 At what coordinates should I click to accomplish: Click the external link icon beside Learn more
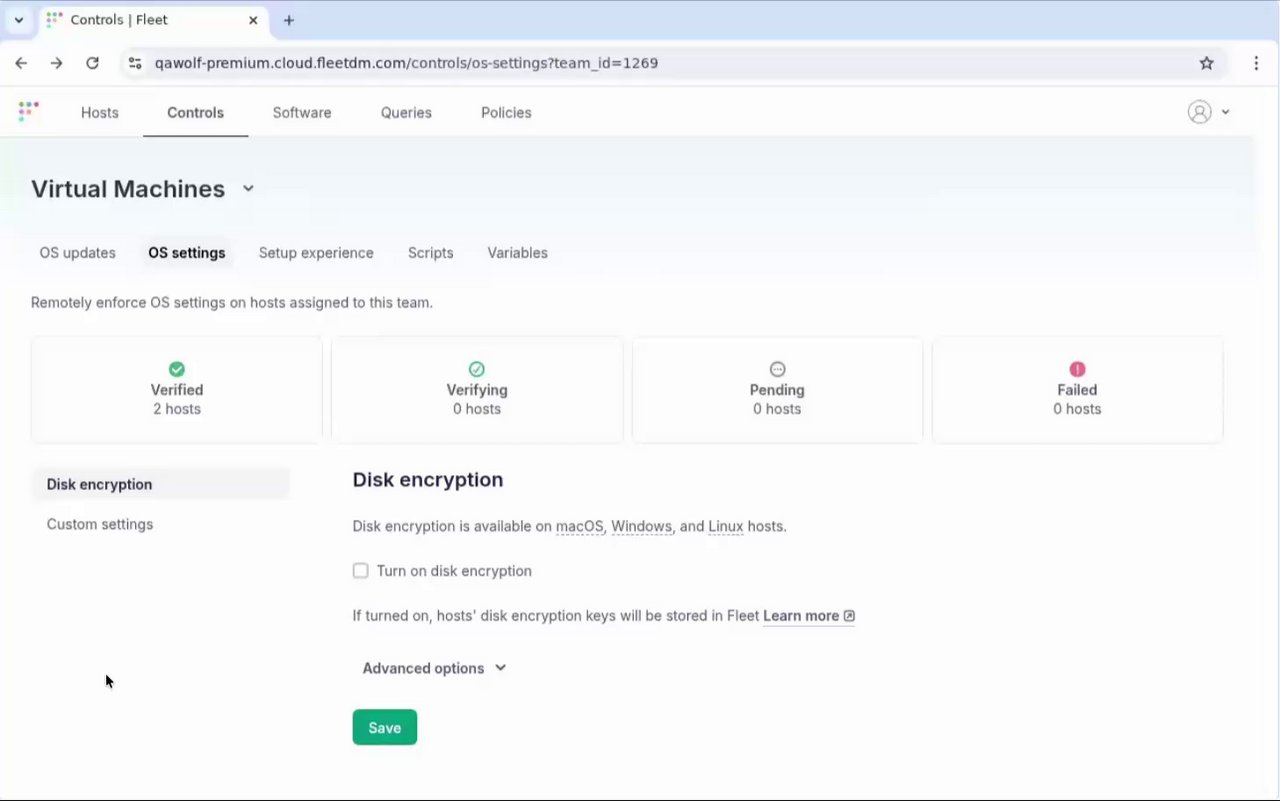point(849,616)
